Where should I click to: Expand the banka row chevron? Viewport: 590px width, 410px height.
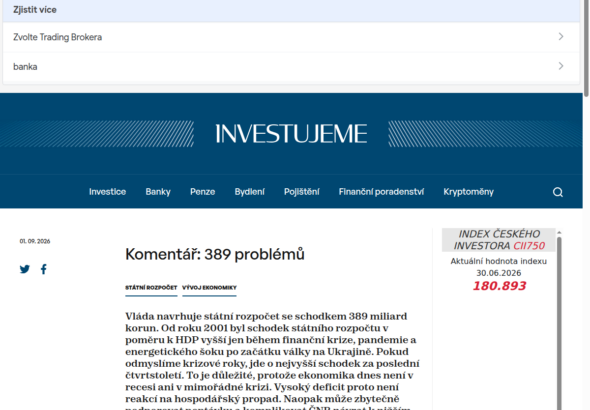(561, 66)
